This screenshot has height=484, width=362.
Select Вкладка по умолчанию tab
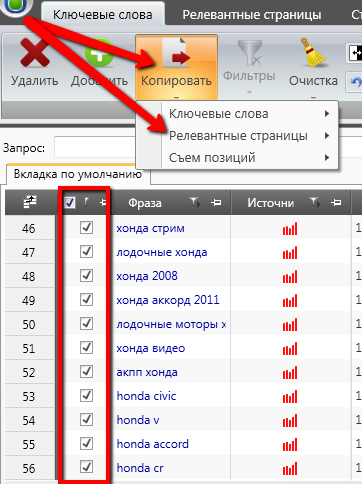[78, 174]
